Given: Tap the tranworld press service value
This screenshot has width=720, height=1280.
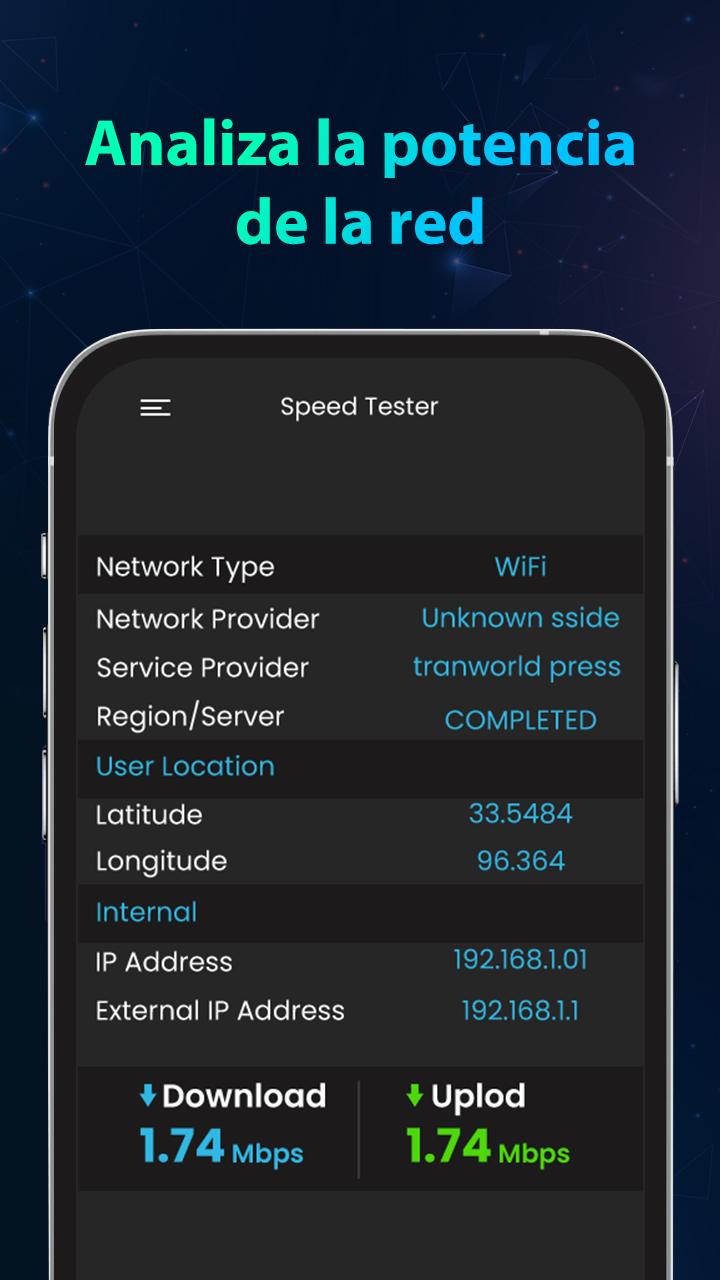Looking at the screenshot, I should pos(517,667).
